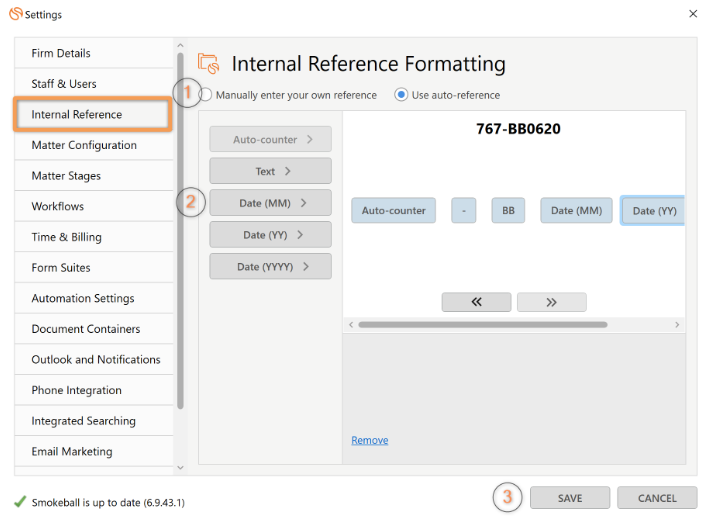This screenshot has height=521, width=709.
Task: Click sidebar scroll-up arrow
Action: [x=180, y=45]
